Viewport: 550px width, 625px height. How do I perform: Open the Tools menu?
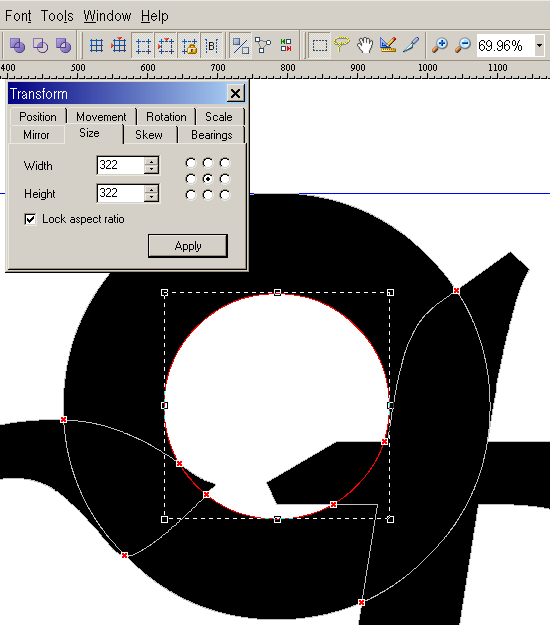[x=57, y=16]
